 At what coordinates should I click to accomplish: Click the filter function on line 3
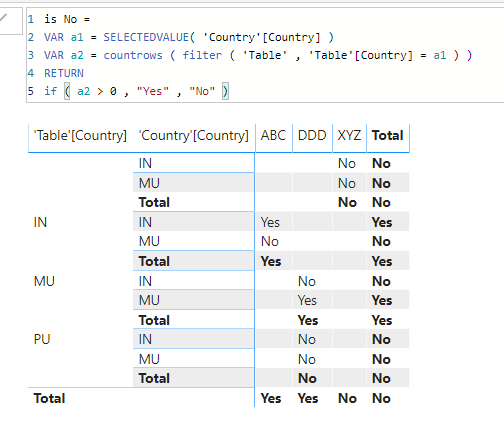(202, 55)
